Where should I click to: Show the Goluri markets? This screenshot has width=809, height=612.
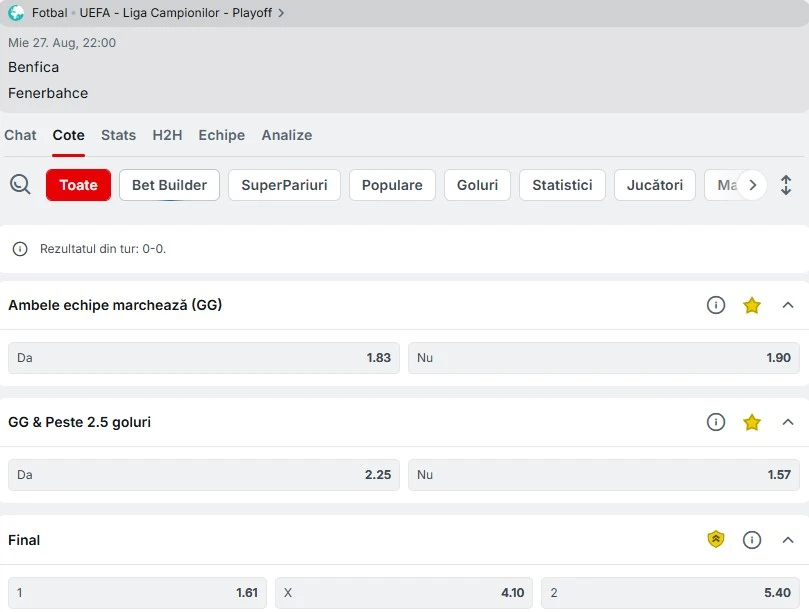[477, 185]
